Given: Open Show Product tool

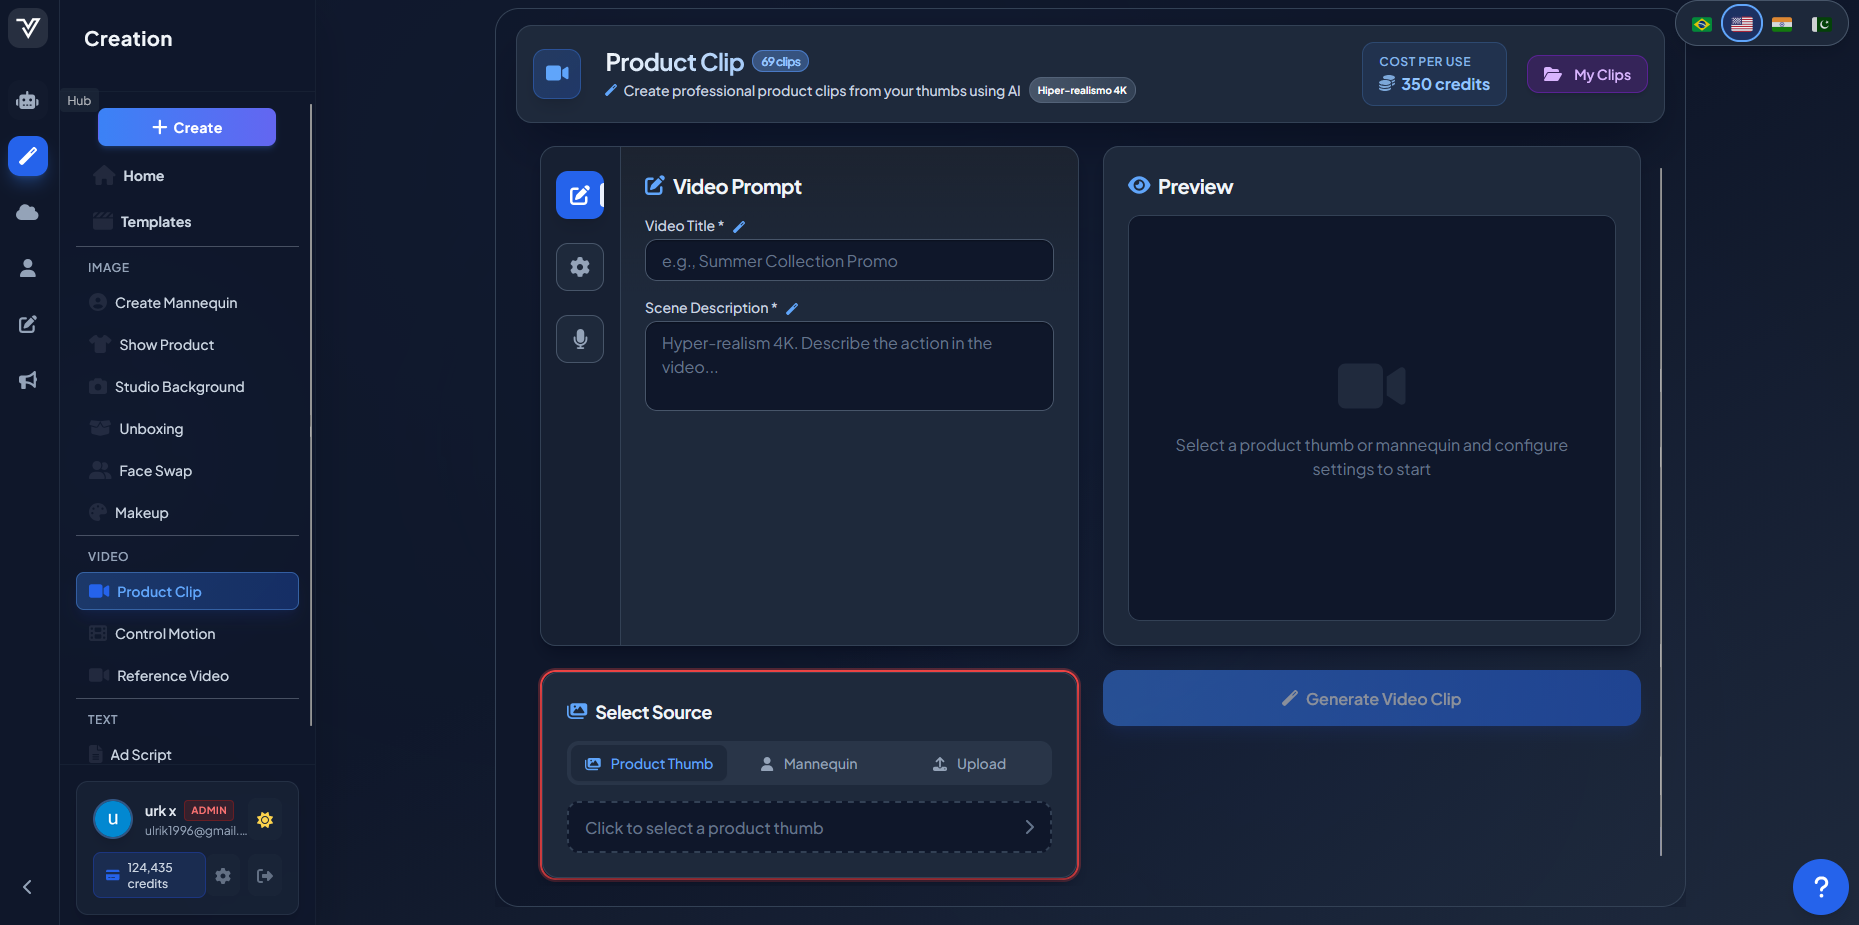Looking at the screenshot, I should click(x=187, y=345).
